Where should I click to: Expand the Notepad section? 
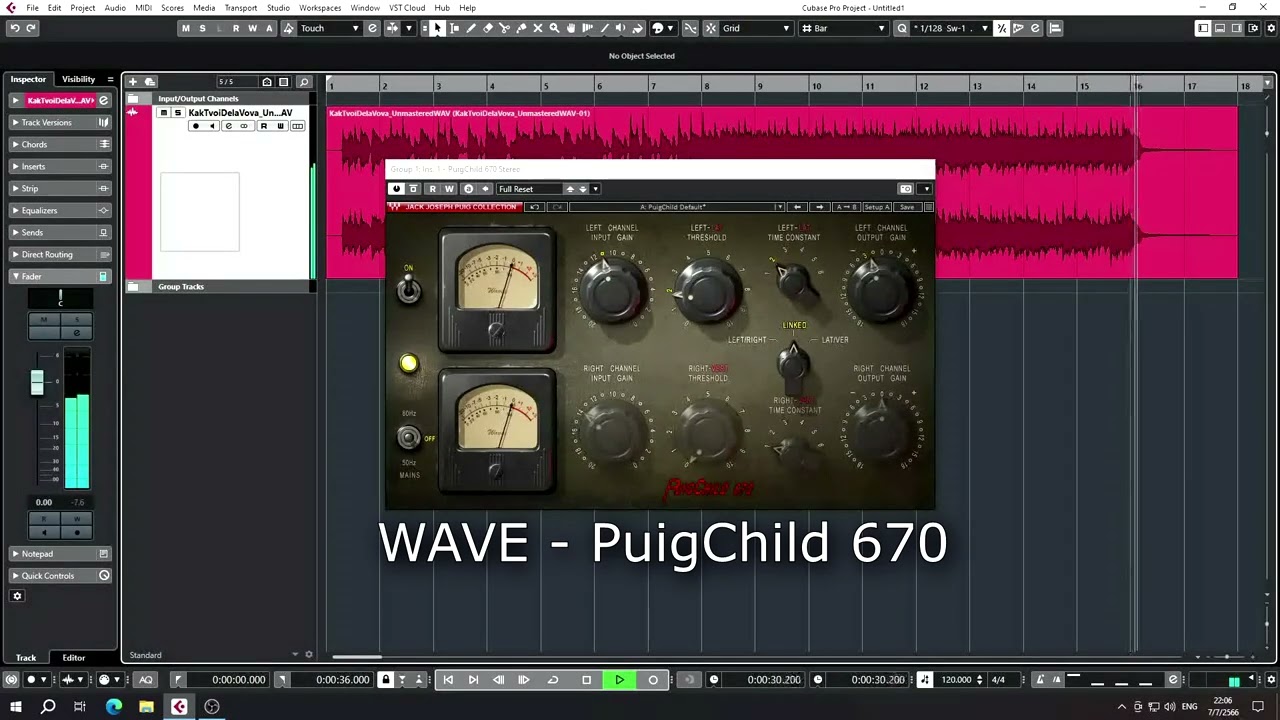[60, 553]
